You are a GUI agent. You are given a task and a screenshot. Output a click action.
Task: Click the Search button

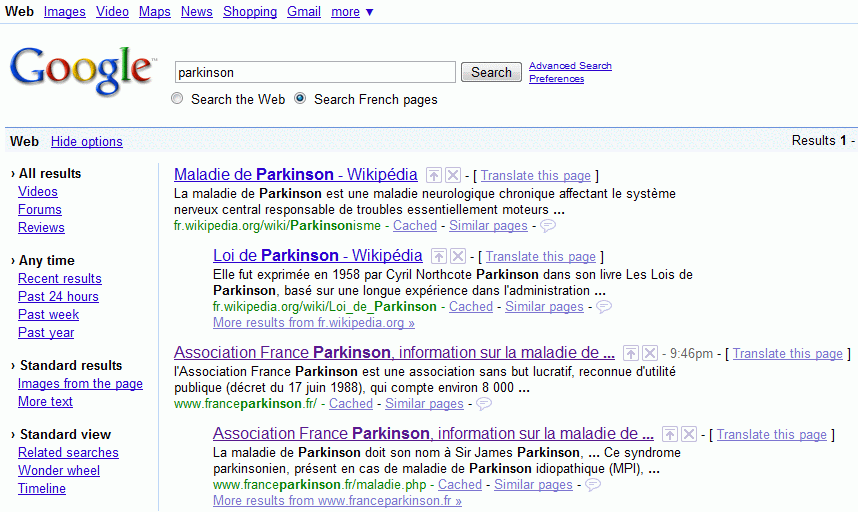491,72
